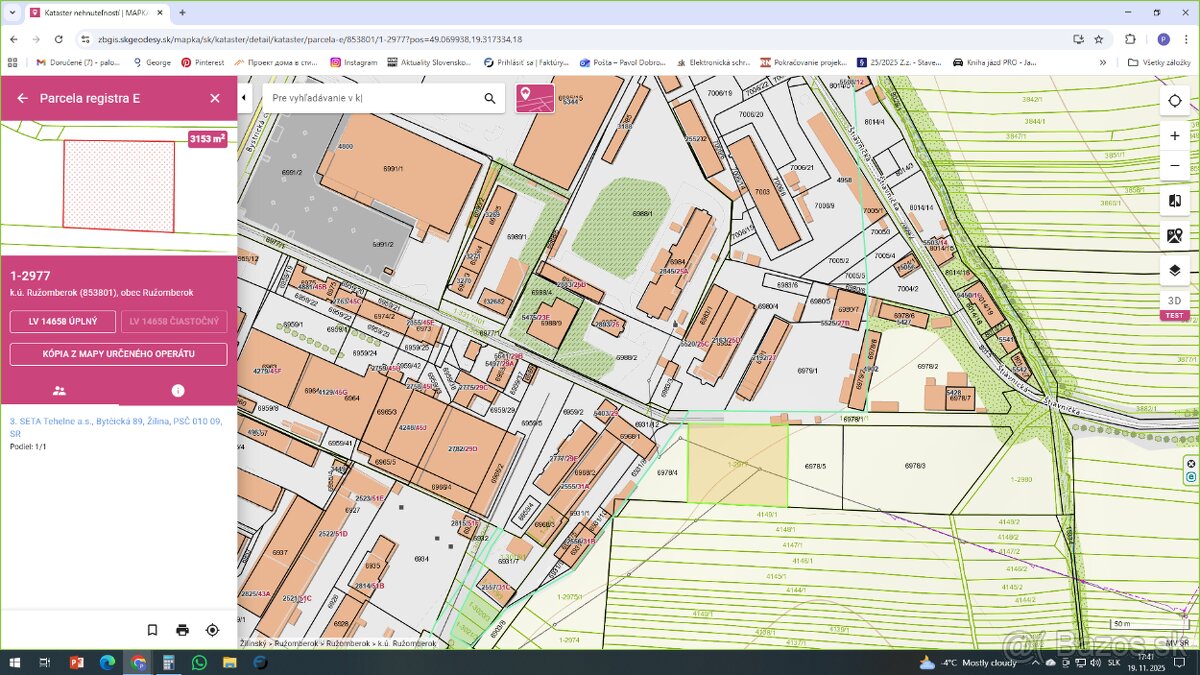Screen dimensions: 1200x675
Task: Open WhatsApp from the taskbar
Action: click(x=199, y=662)
